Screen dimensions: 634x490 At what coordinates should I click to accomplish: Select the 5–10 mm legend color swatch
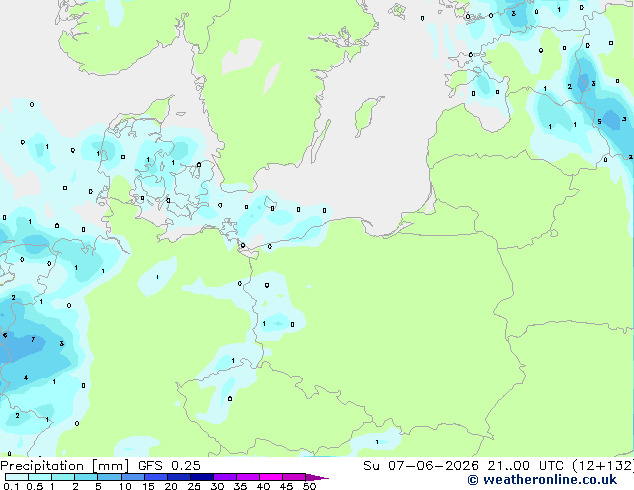109,477
